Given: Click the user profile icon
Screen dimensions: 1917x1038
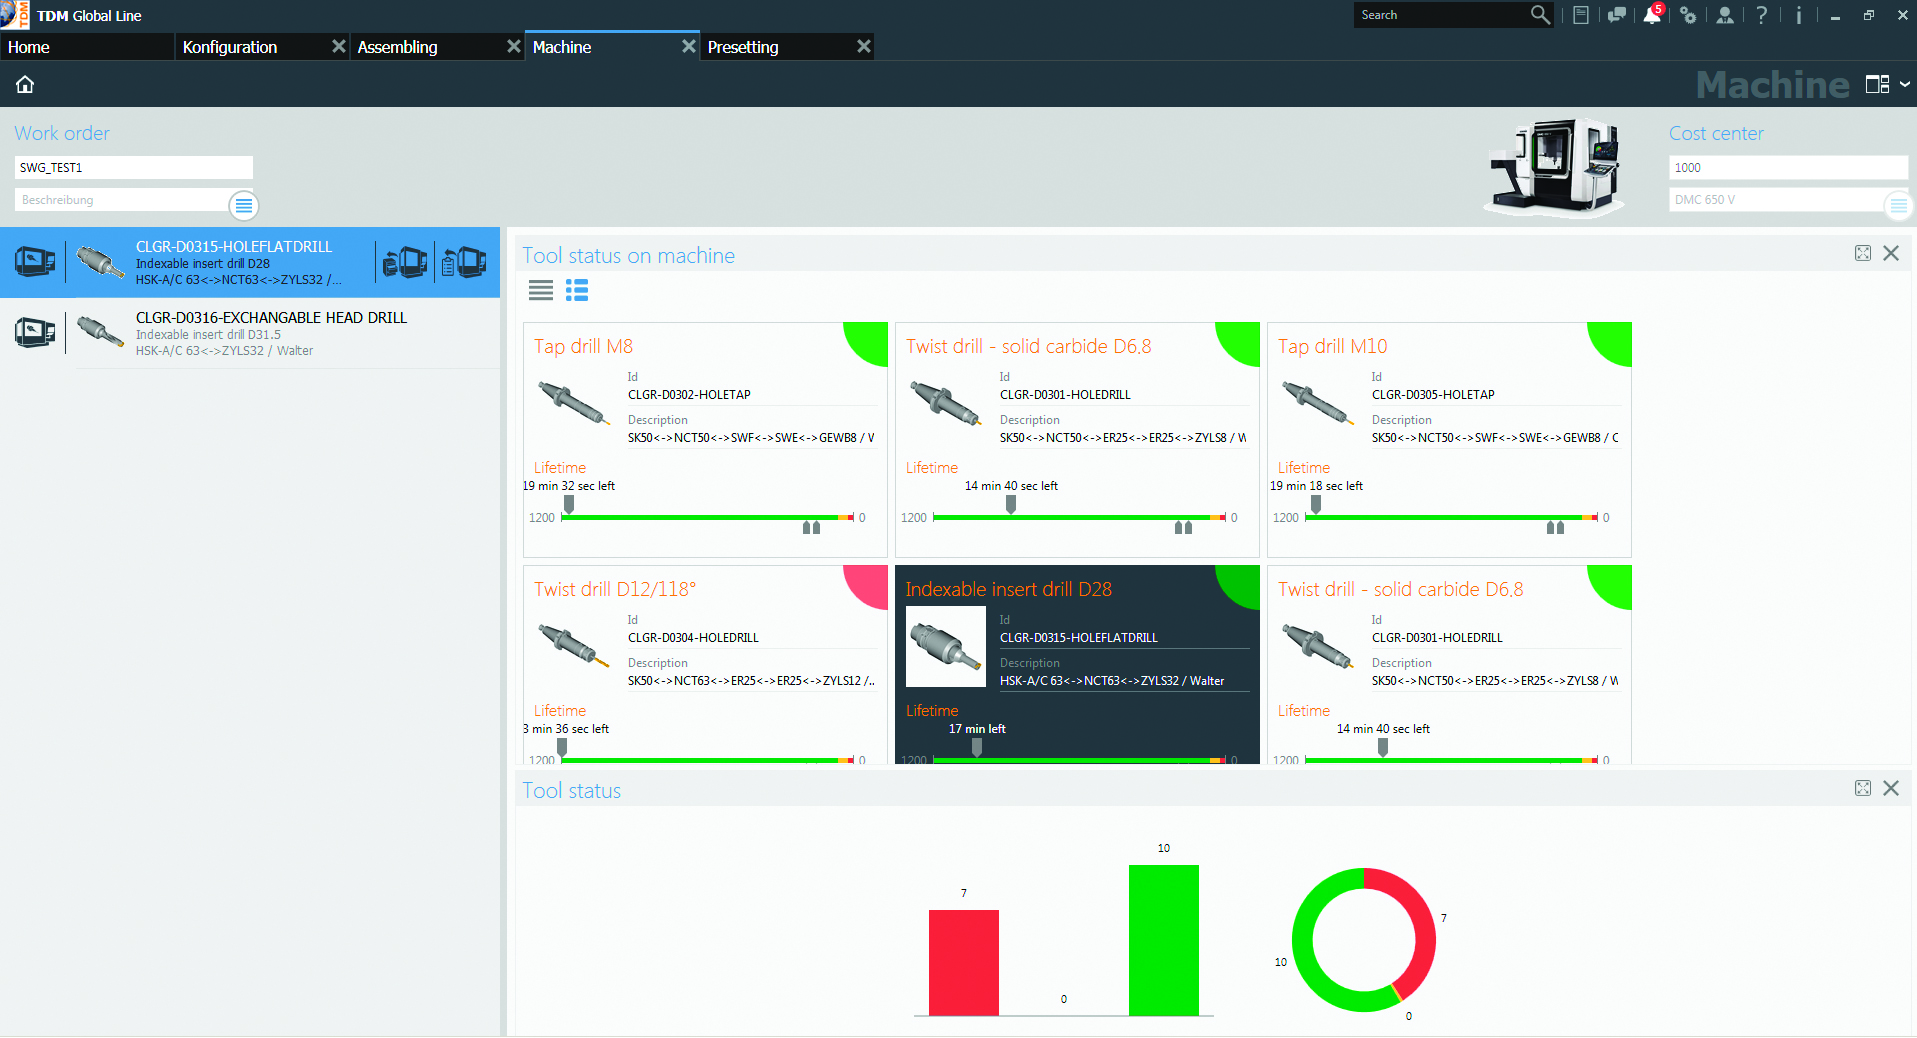Looking at the screenshot, I should point(1725,15).
